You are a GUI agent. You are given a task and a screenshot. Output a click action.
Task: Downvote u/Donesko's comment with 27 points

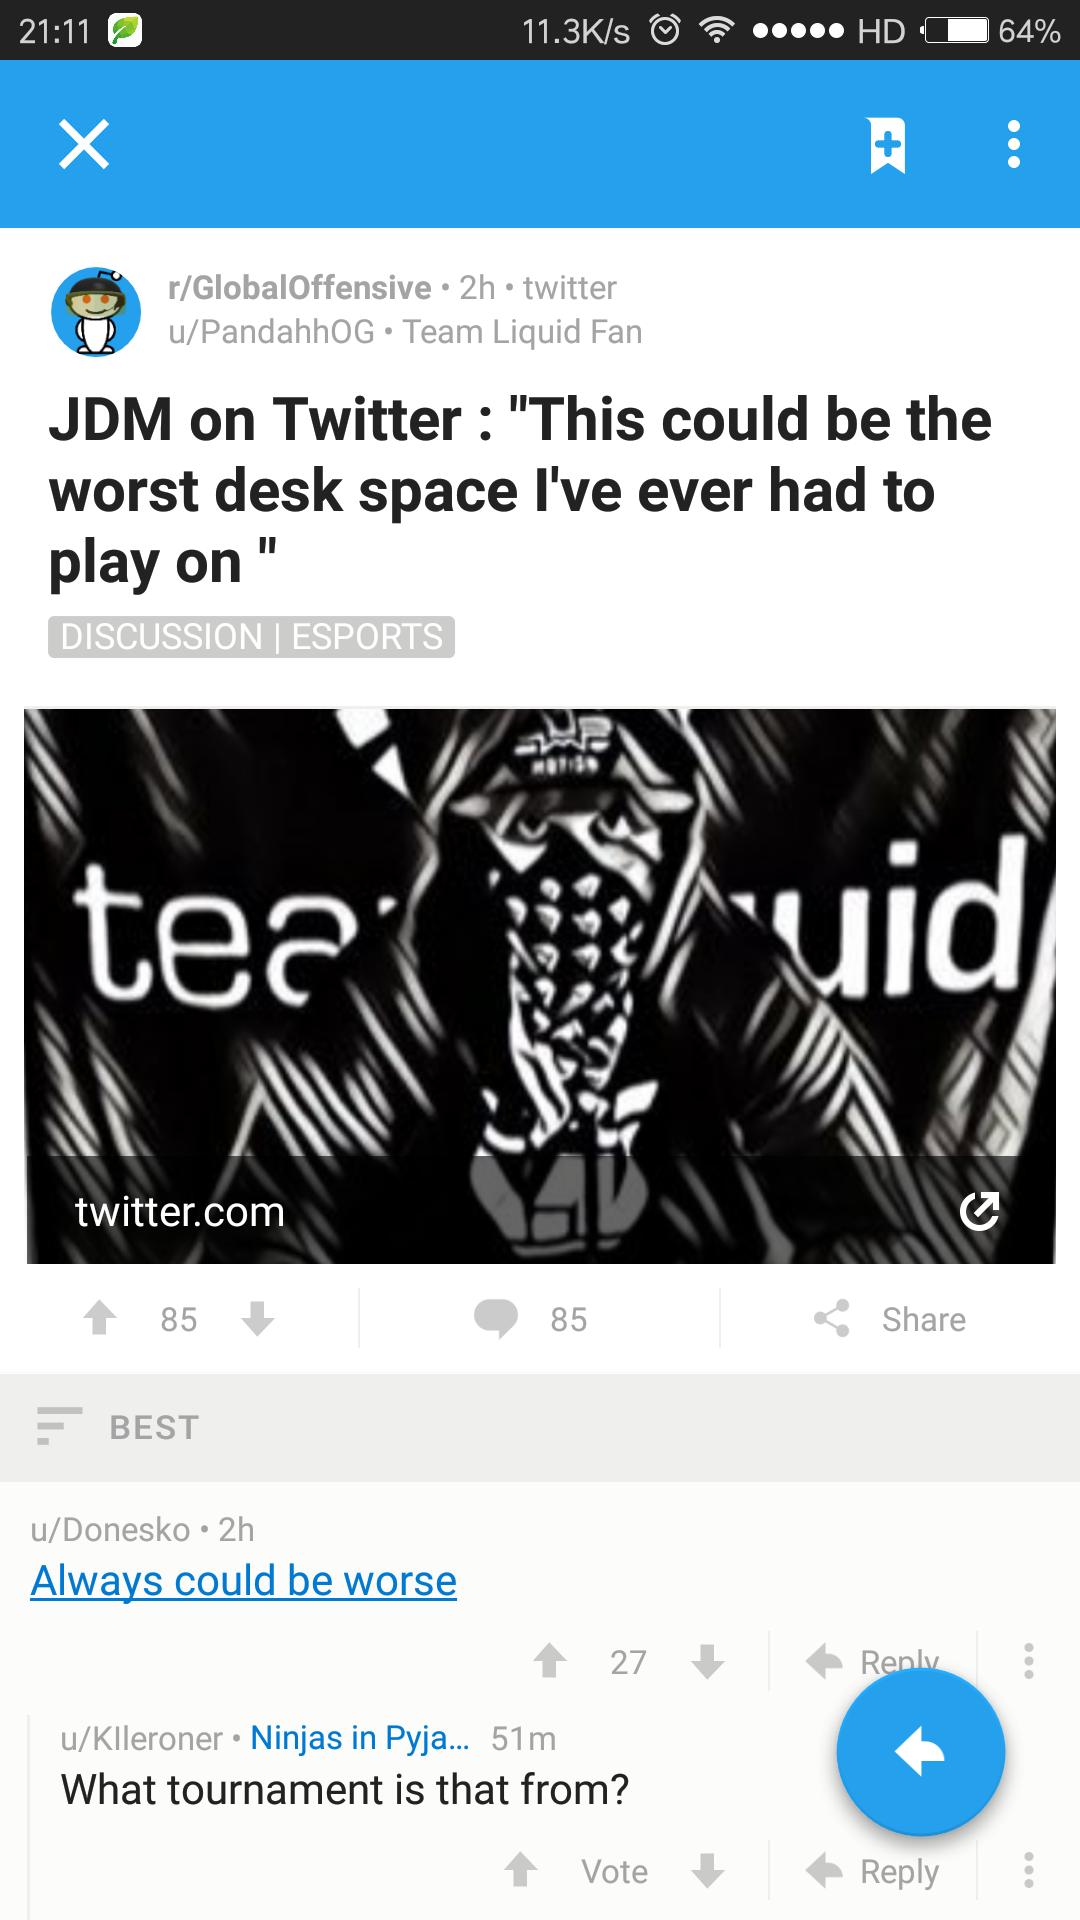point(708,1661)
